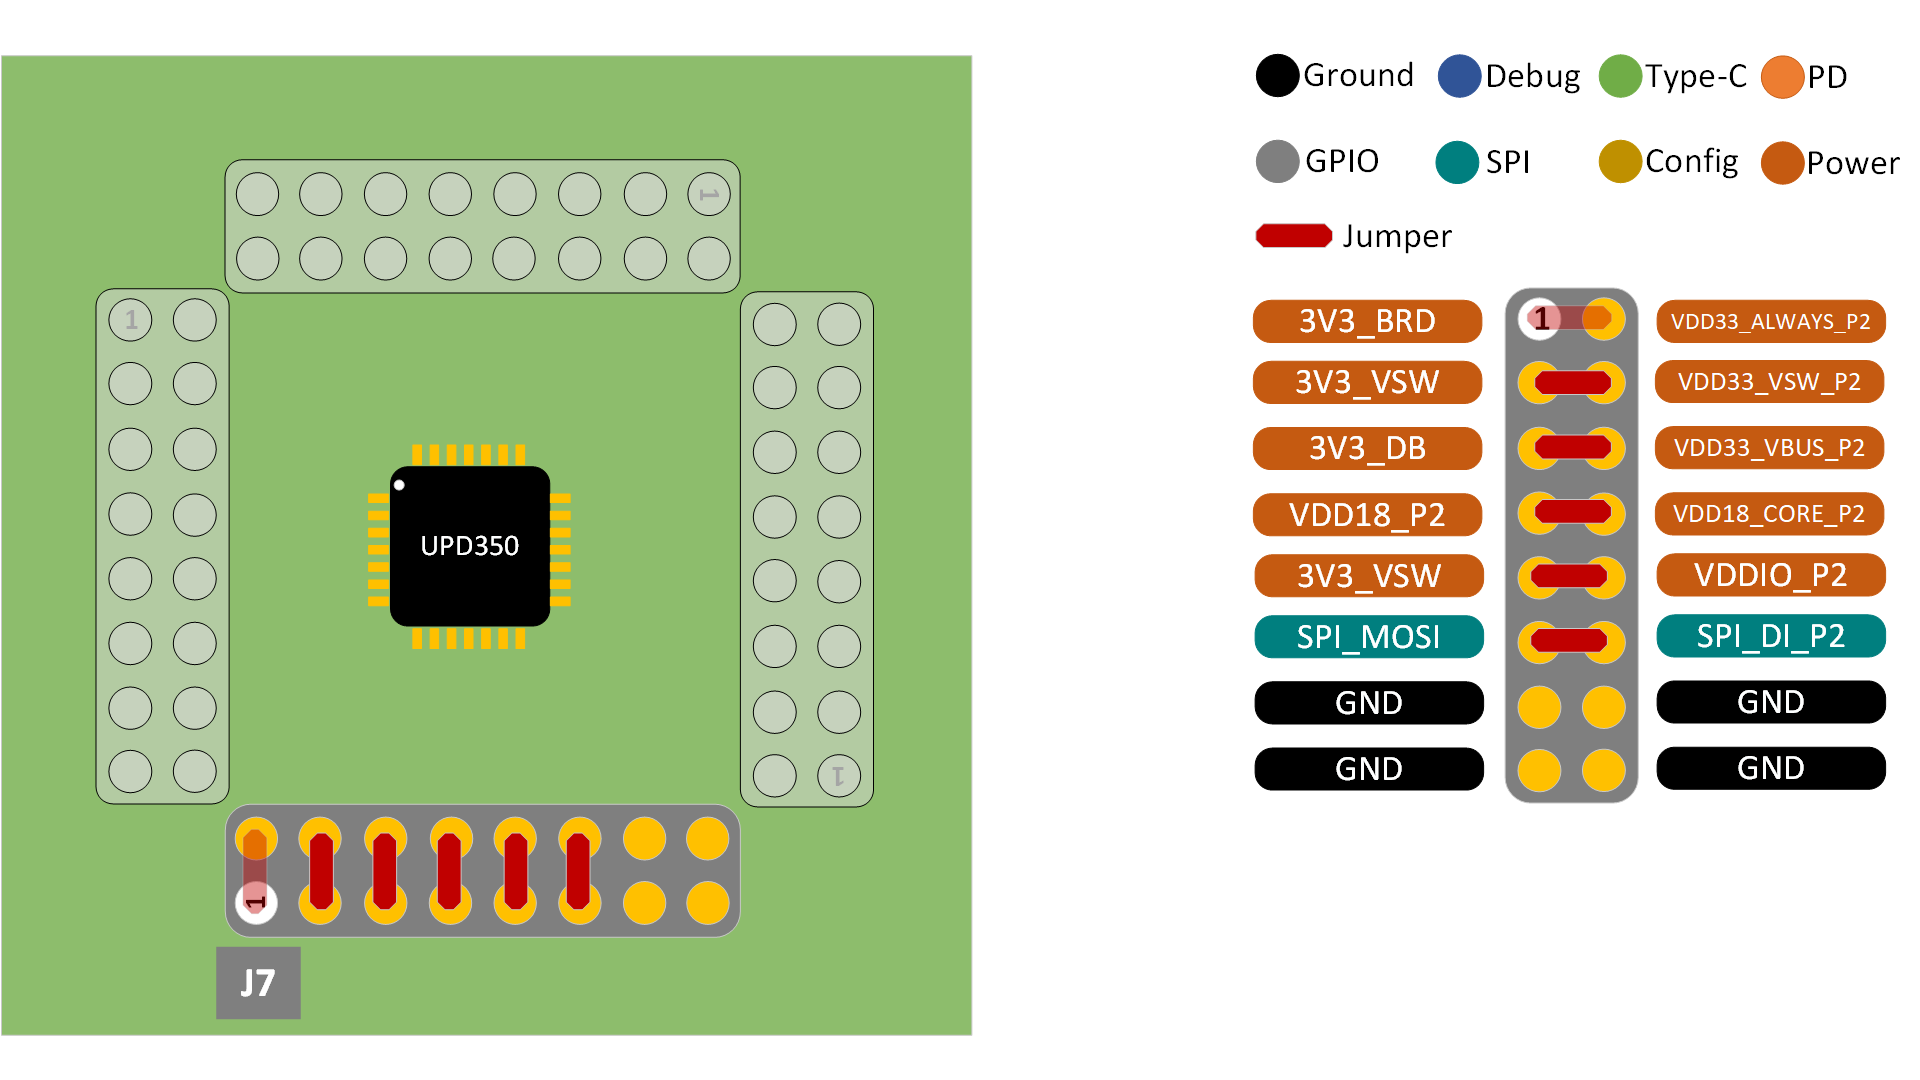The width and height of the screenshot is (1920, 1080).
Task: Click the Power legend color circle
Action: (1784, 162)
